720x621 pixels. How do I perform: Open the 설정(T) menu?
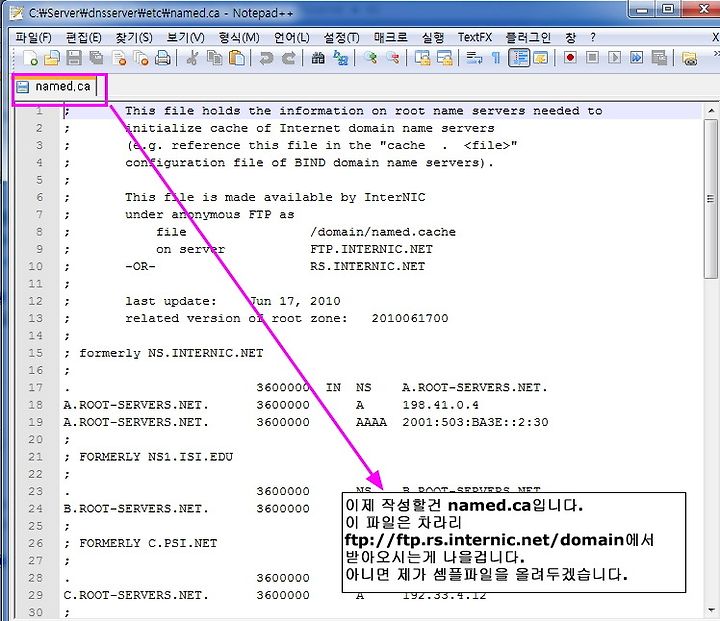pos(342,38)
